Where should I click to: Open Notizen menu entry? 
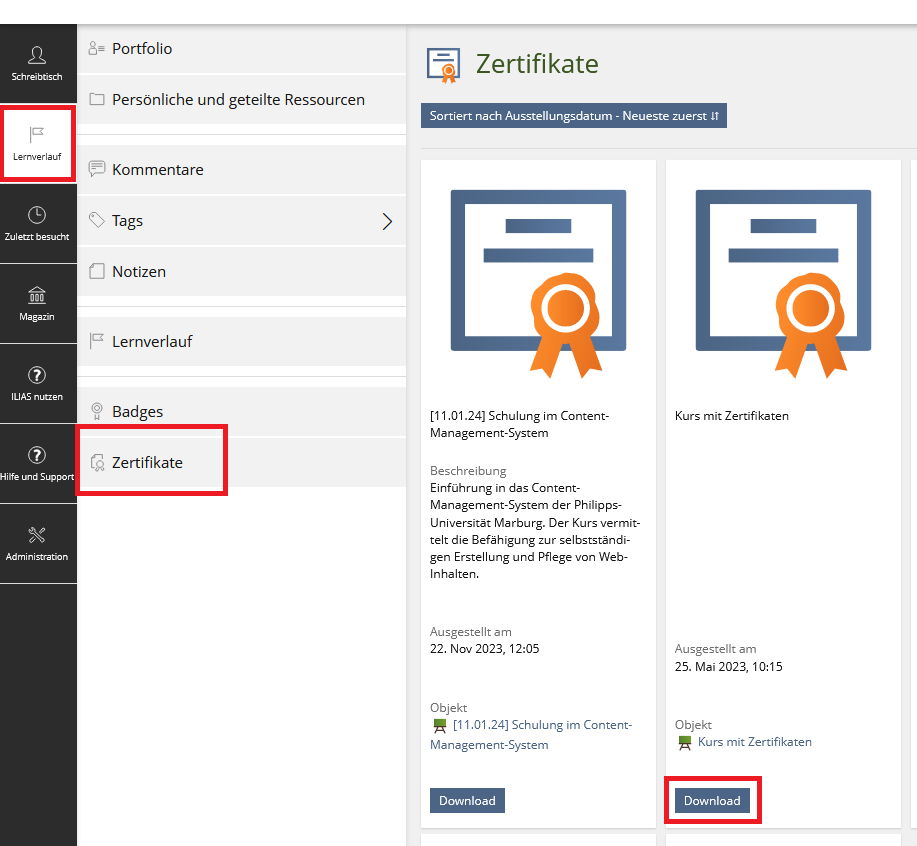tap(138, 272)
